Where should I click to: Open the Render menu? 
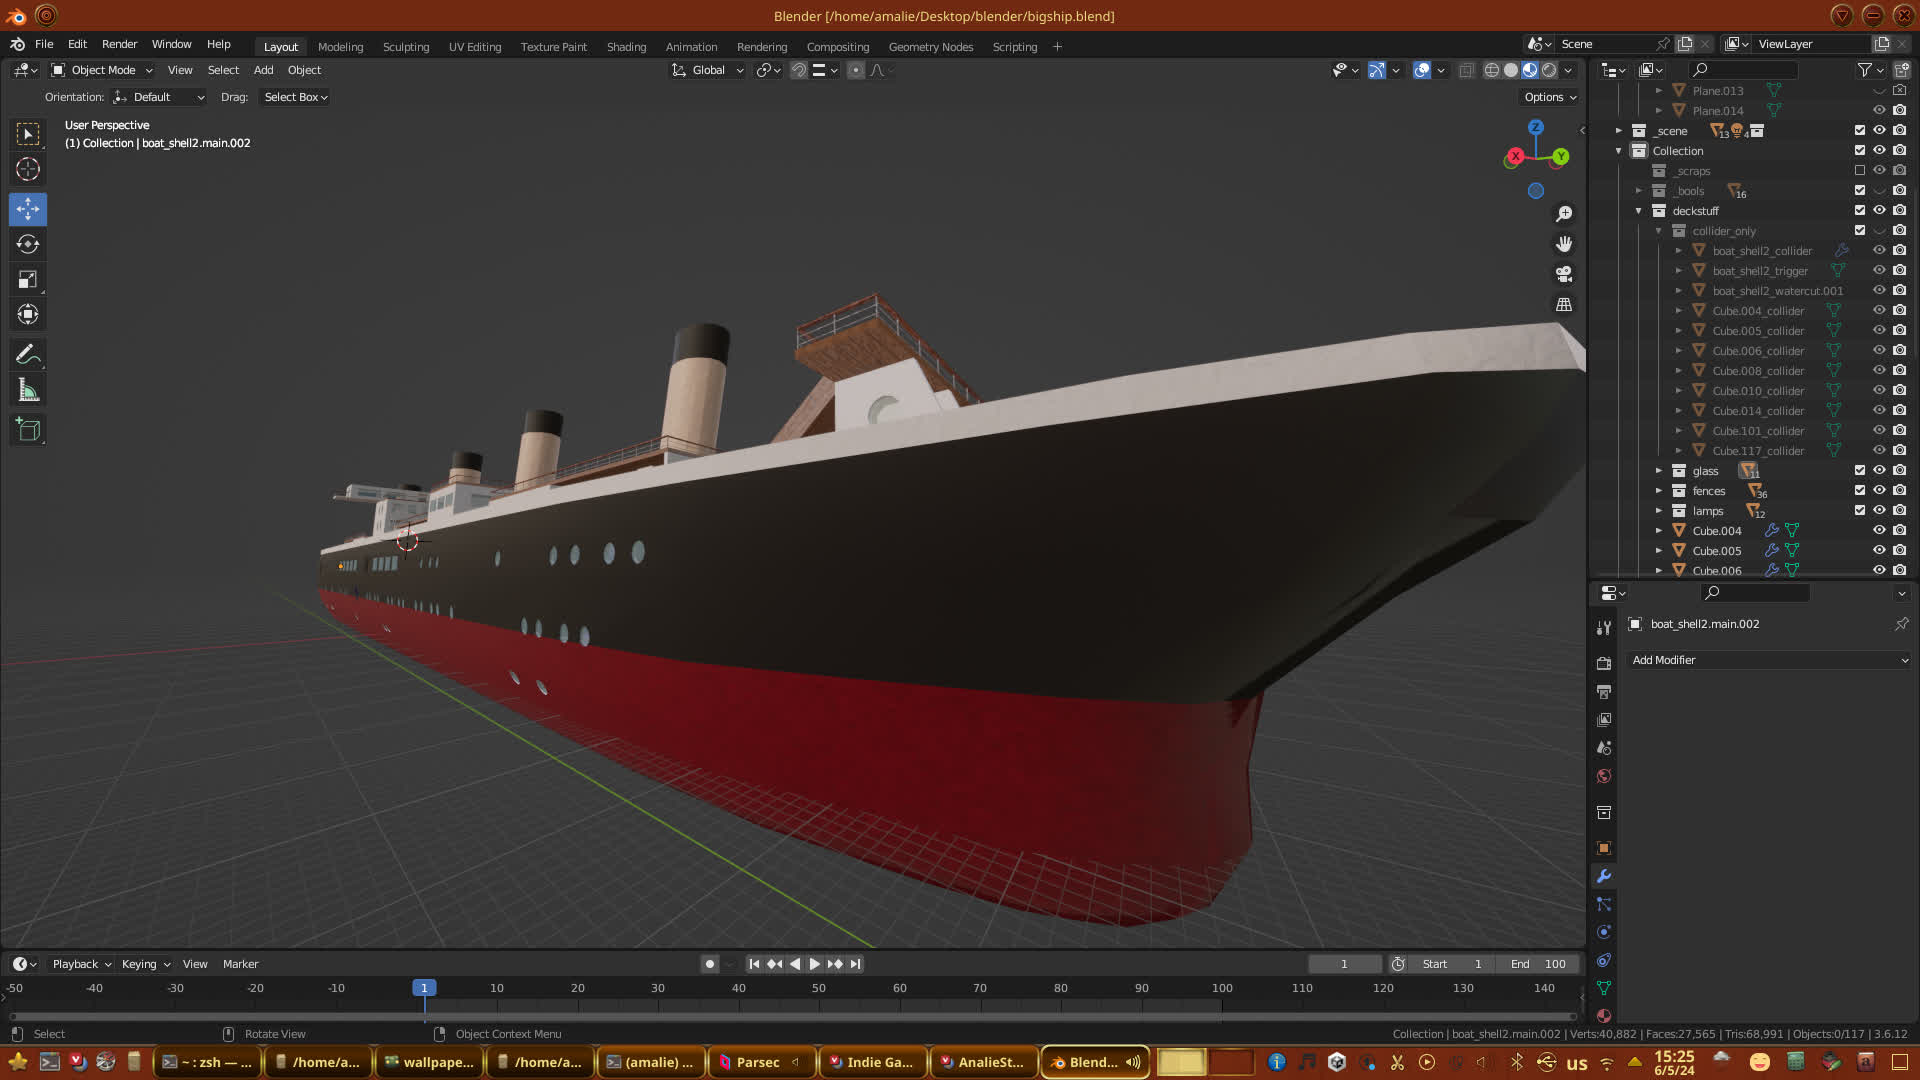click(x=119, y=44)
